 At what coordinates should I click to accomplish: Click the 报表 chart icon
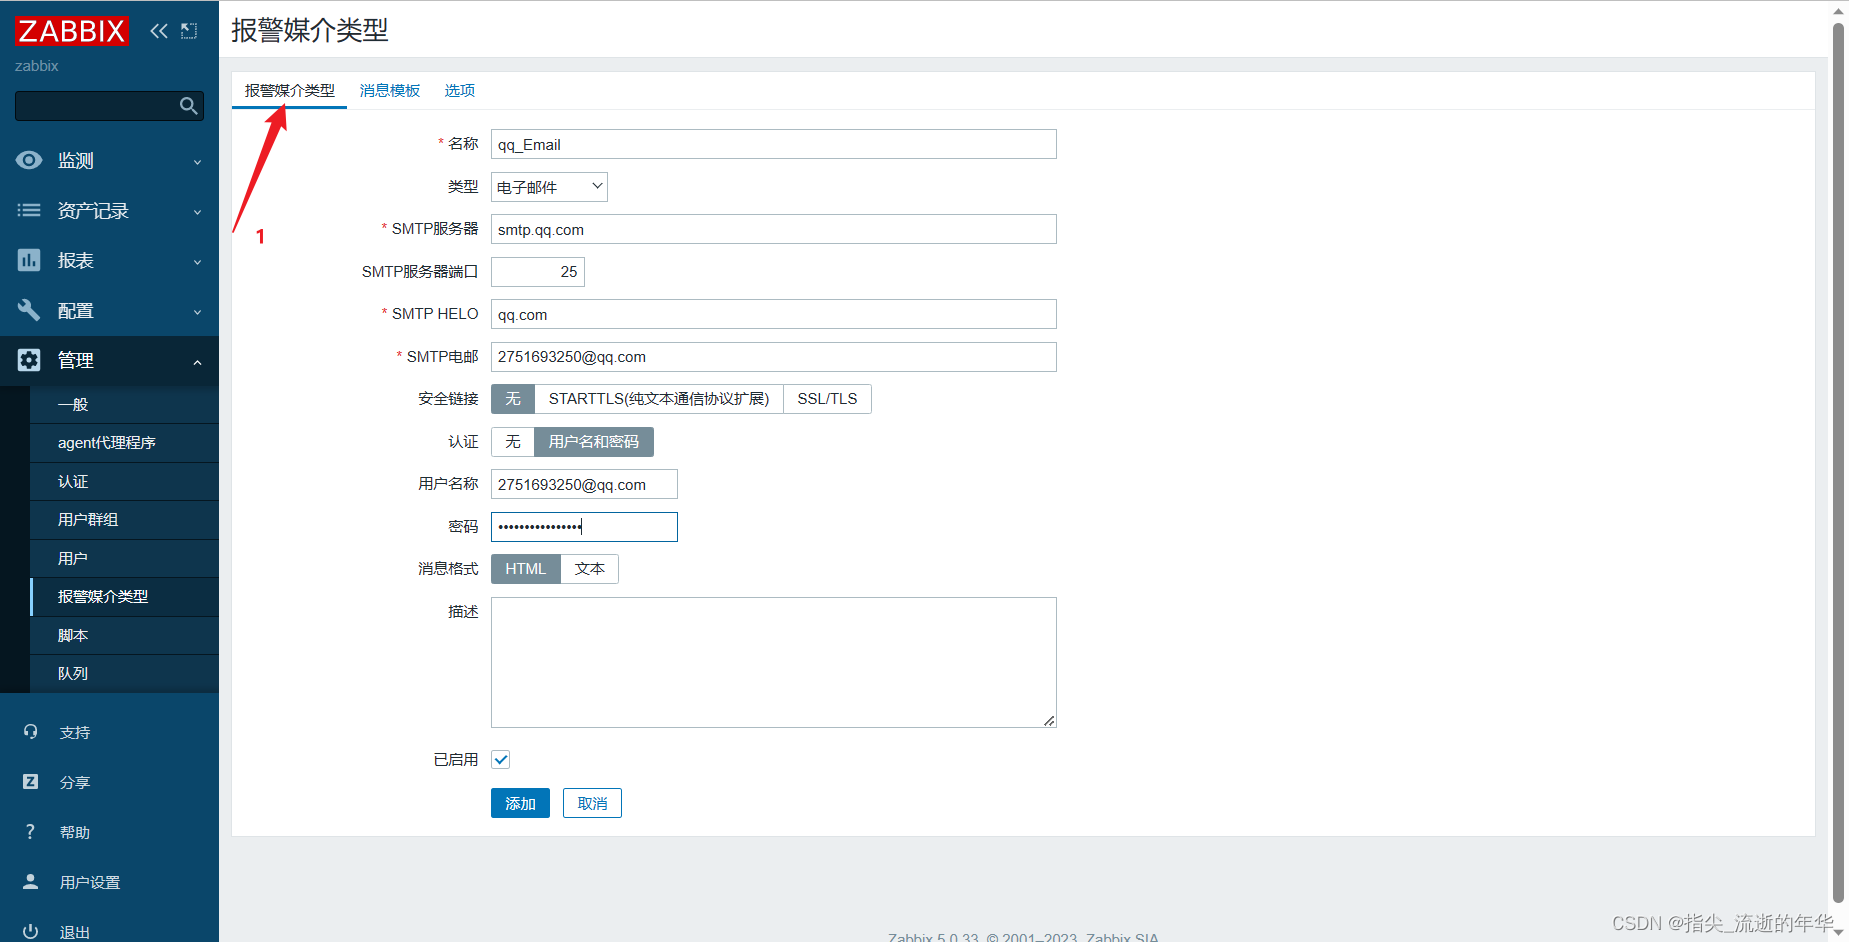click(x=29, y=260)
